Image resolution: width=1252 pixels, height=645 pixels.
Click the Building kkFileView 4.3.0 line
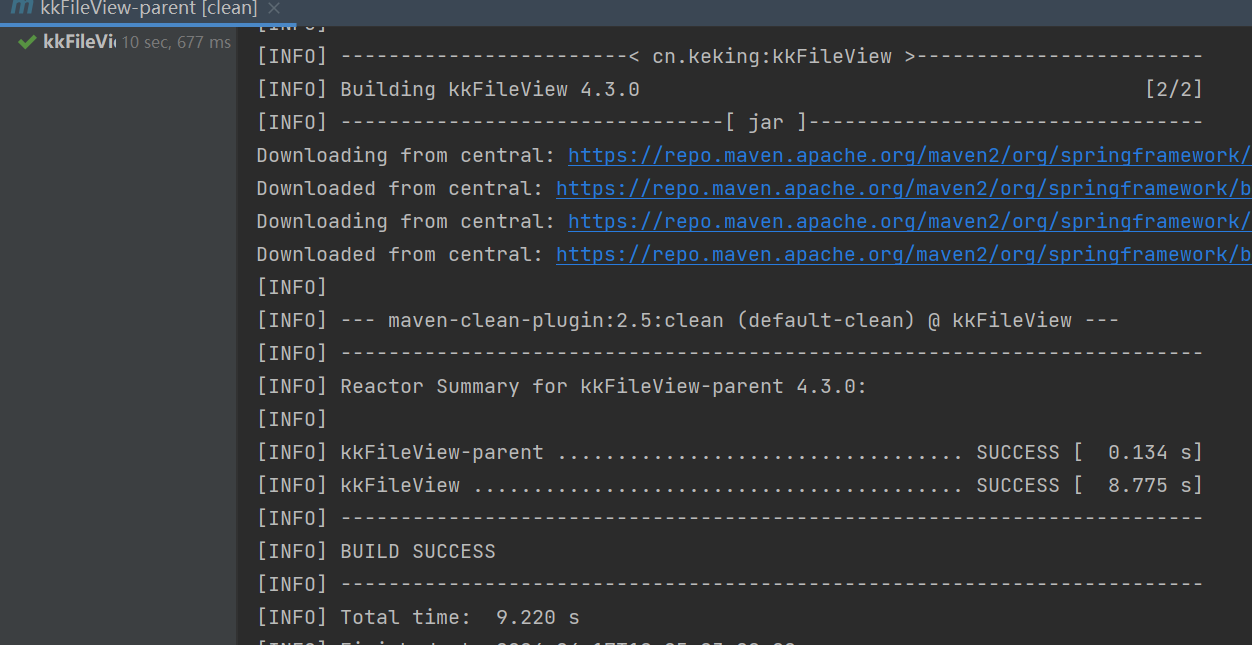489,89
